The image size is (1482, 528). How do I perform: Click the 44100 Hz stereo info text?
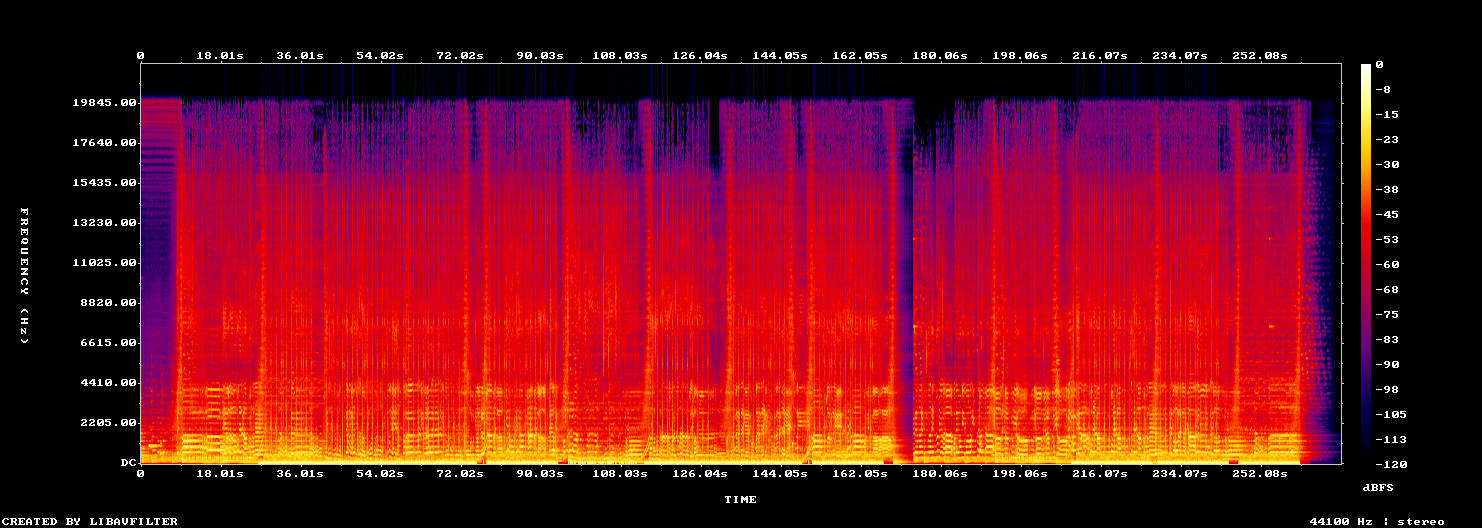click(x=1379, y=521)
